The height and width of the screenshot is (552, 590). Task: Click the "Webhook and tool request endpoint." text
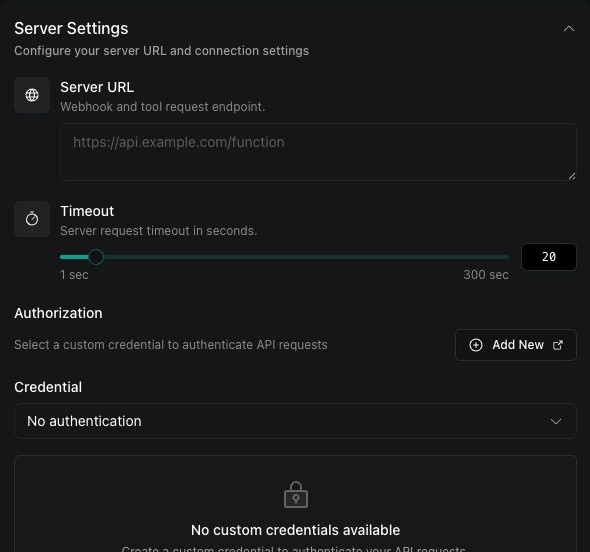click(163, 107)
